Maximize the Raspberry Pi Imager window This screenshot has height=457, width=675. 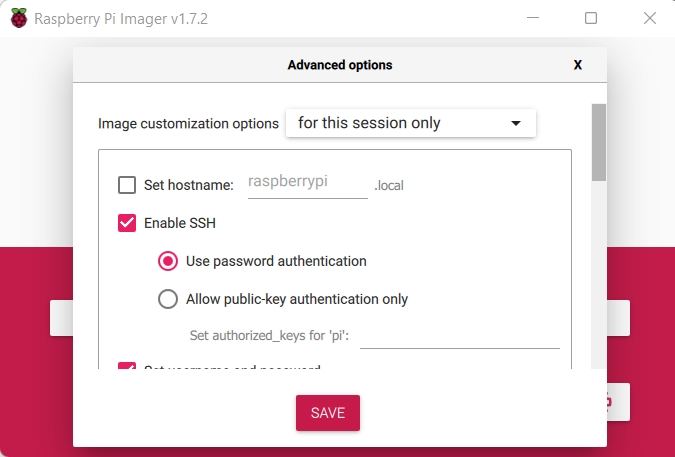tap(591, 18)
